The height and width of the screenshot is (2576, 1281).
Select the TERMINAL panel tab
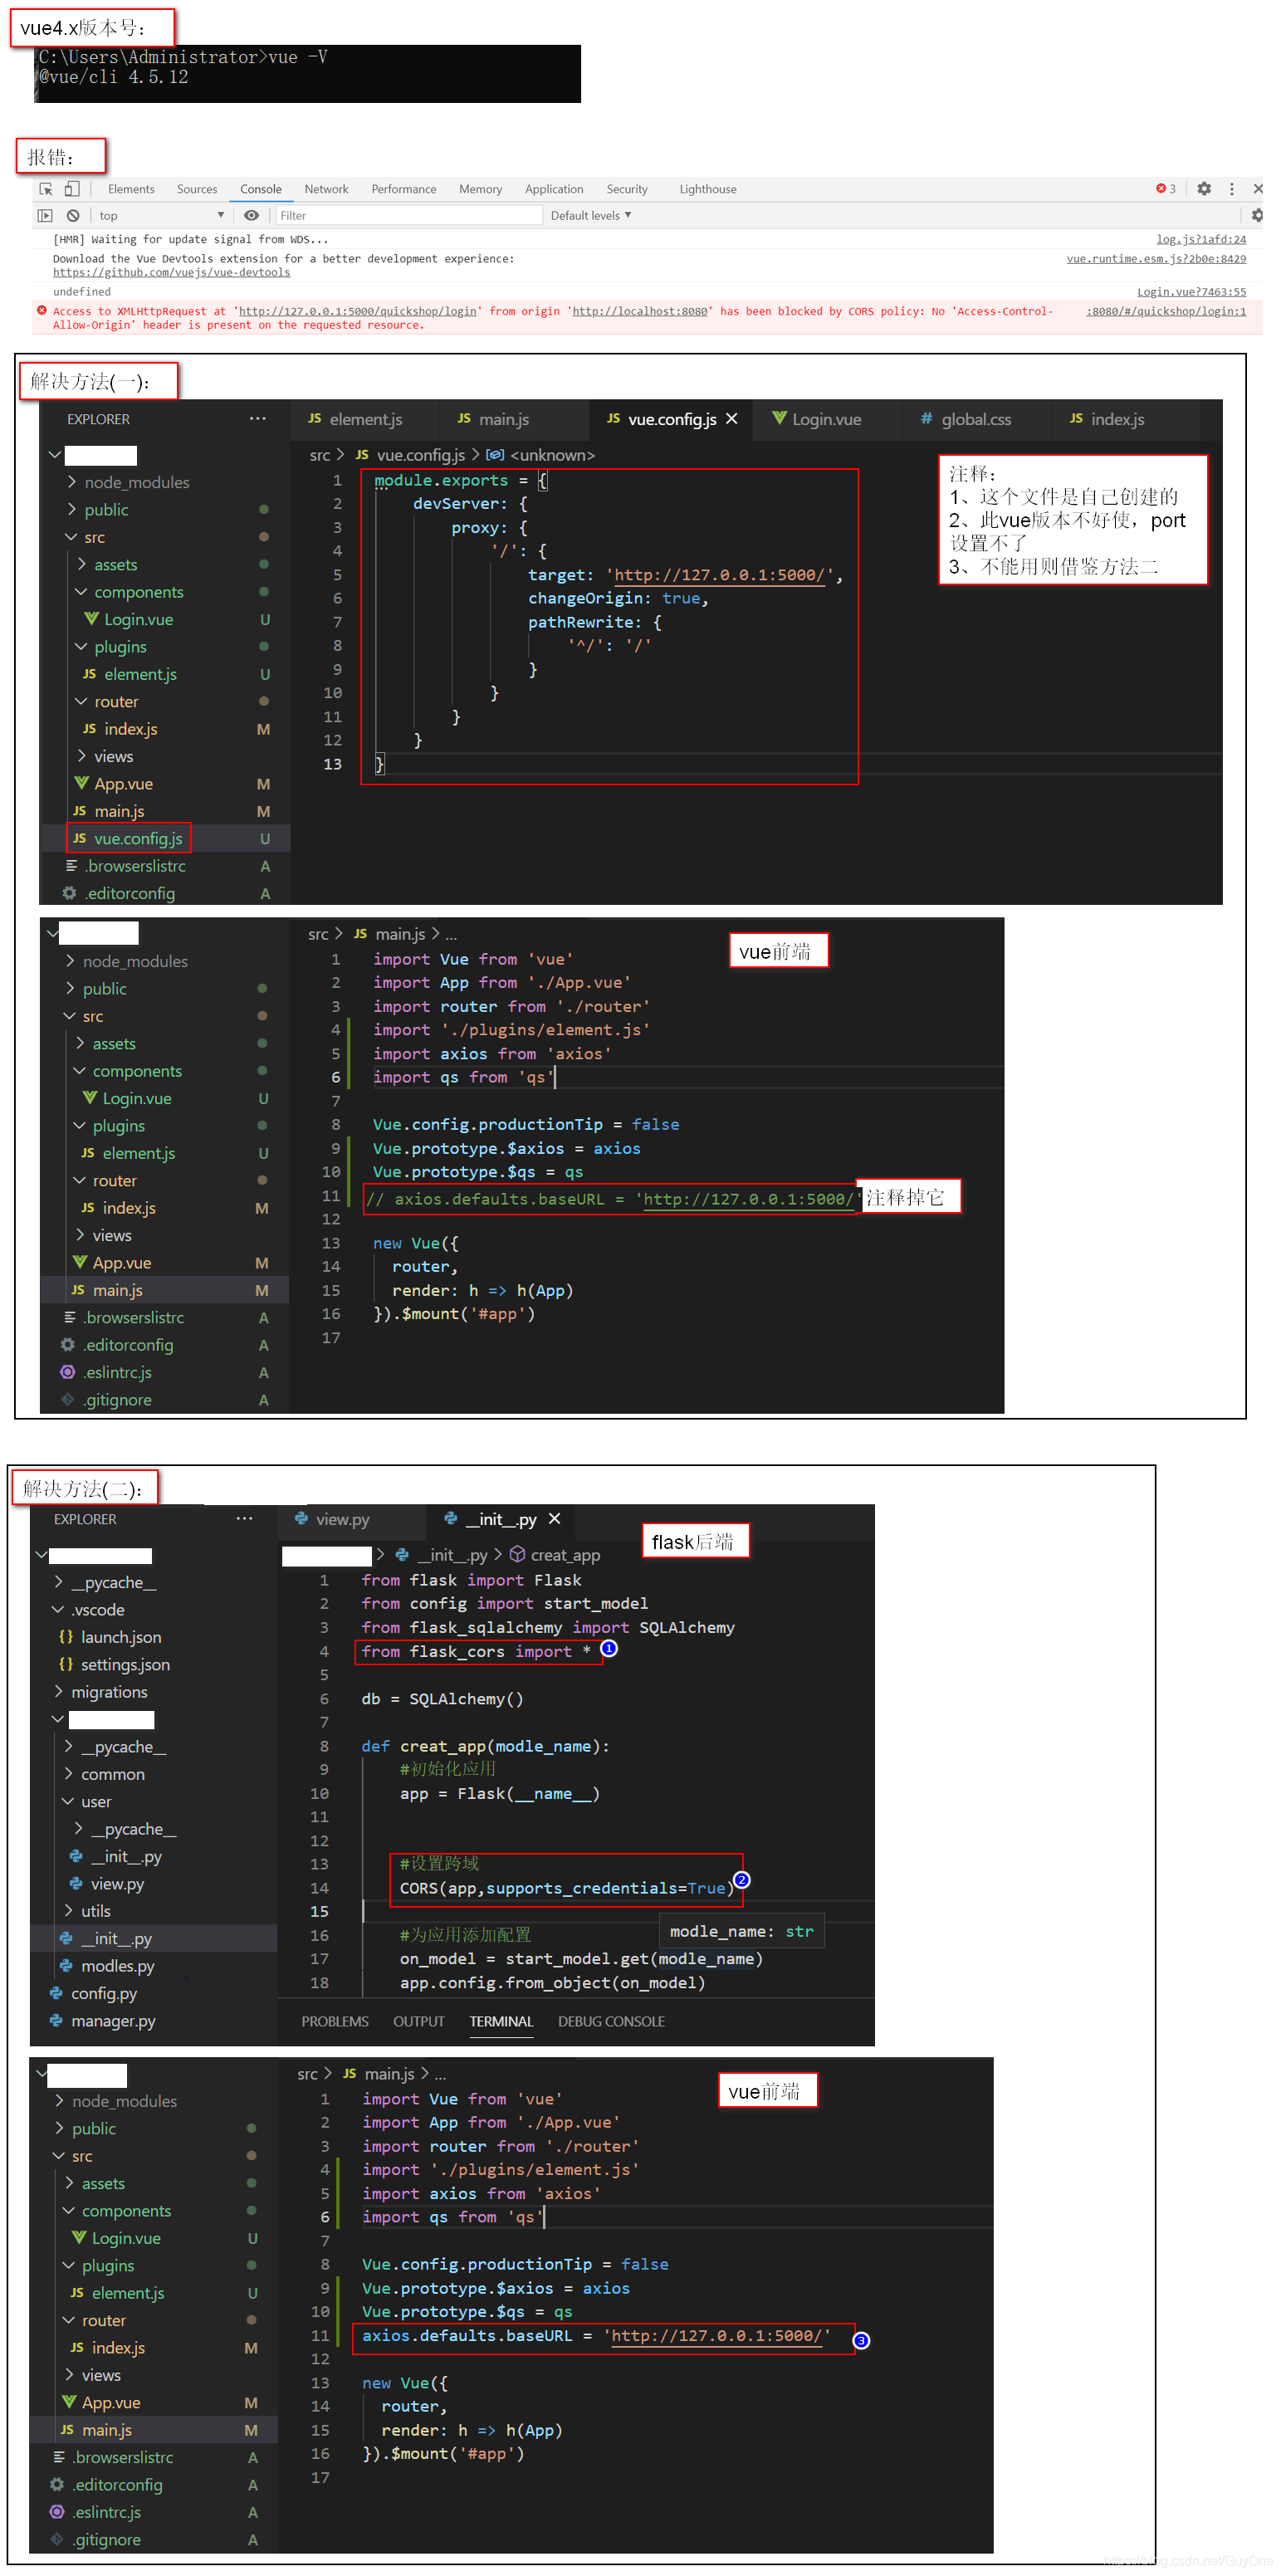click(x=501, y=2023)
